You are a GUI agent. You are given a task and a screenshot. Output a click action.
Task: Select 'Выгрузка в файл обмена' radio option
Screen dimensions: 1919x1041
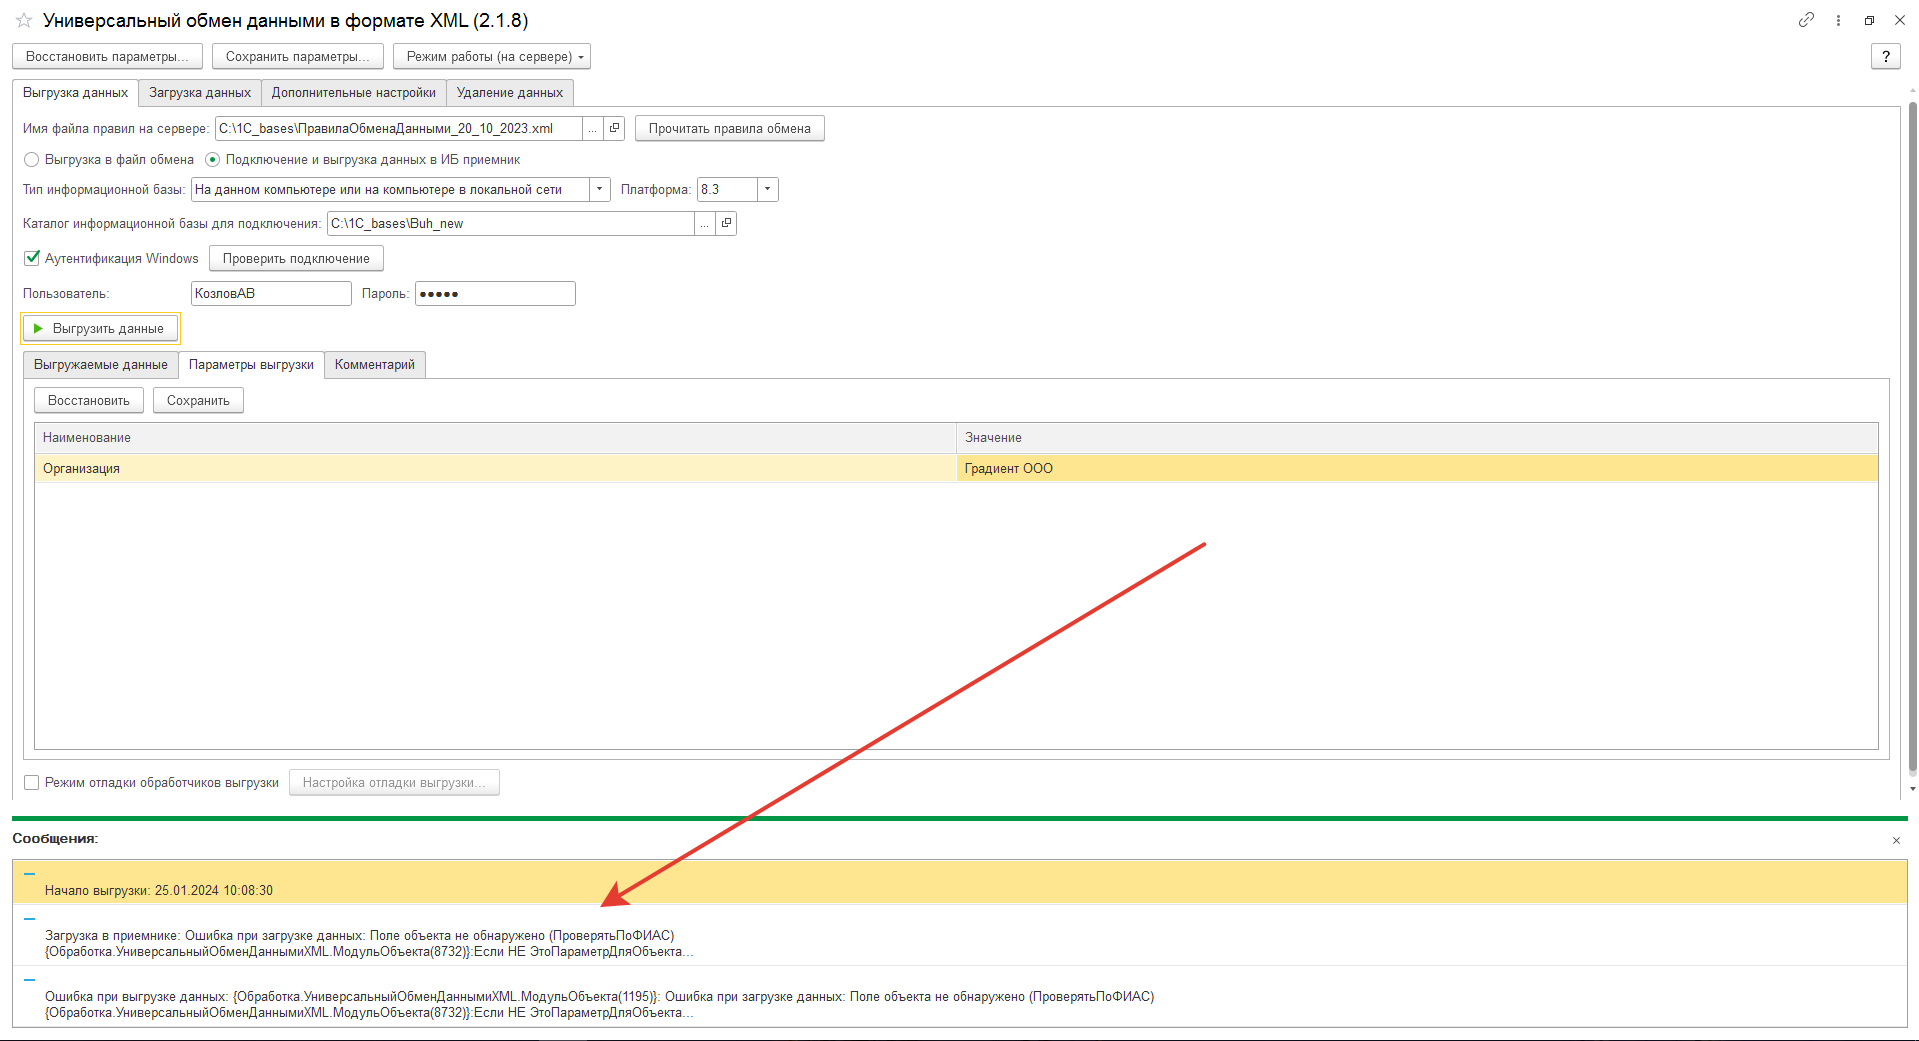point(32,160)
